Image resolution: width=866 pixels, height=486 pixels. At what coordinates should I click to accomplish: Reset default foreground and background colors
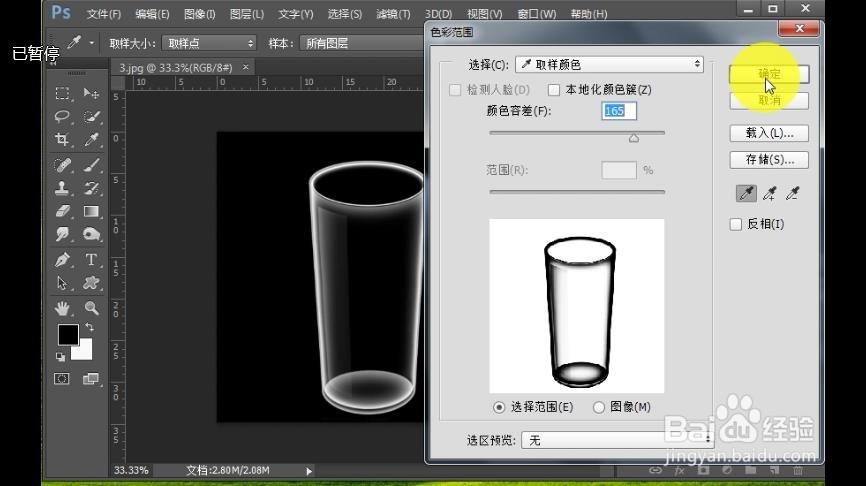[60, 357]
